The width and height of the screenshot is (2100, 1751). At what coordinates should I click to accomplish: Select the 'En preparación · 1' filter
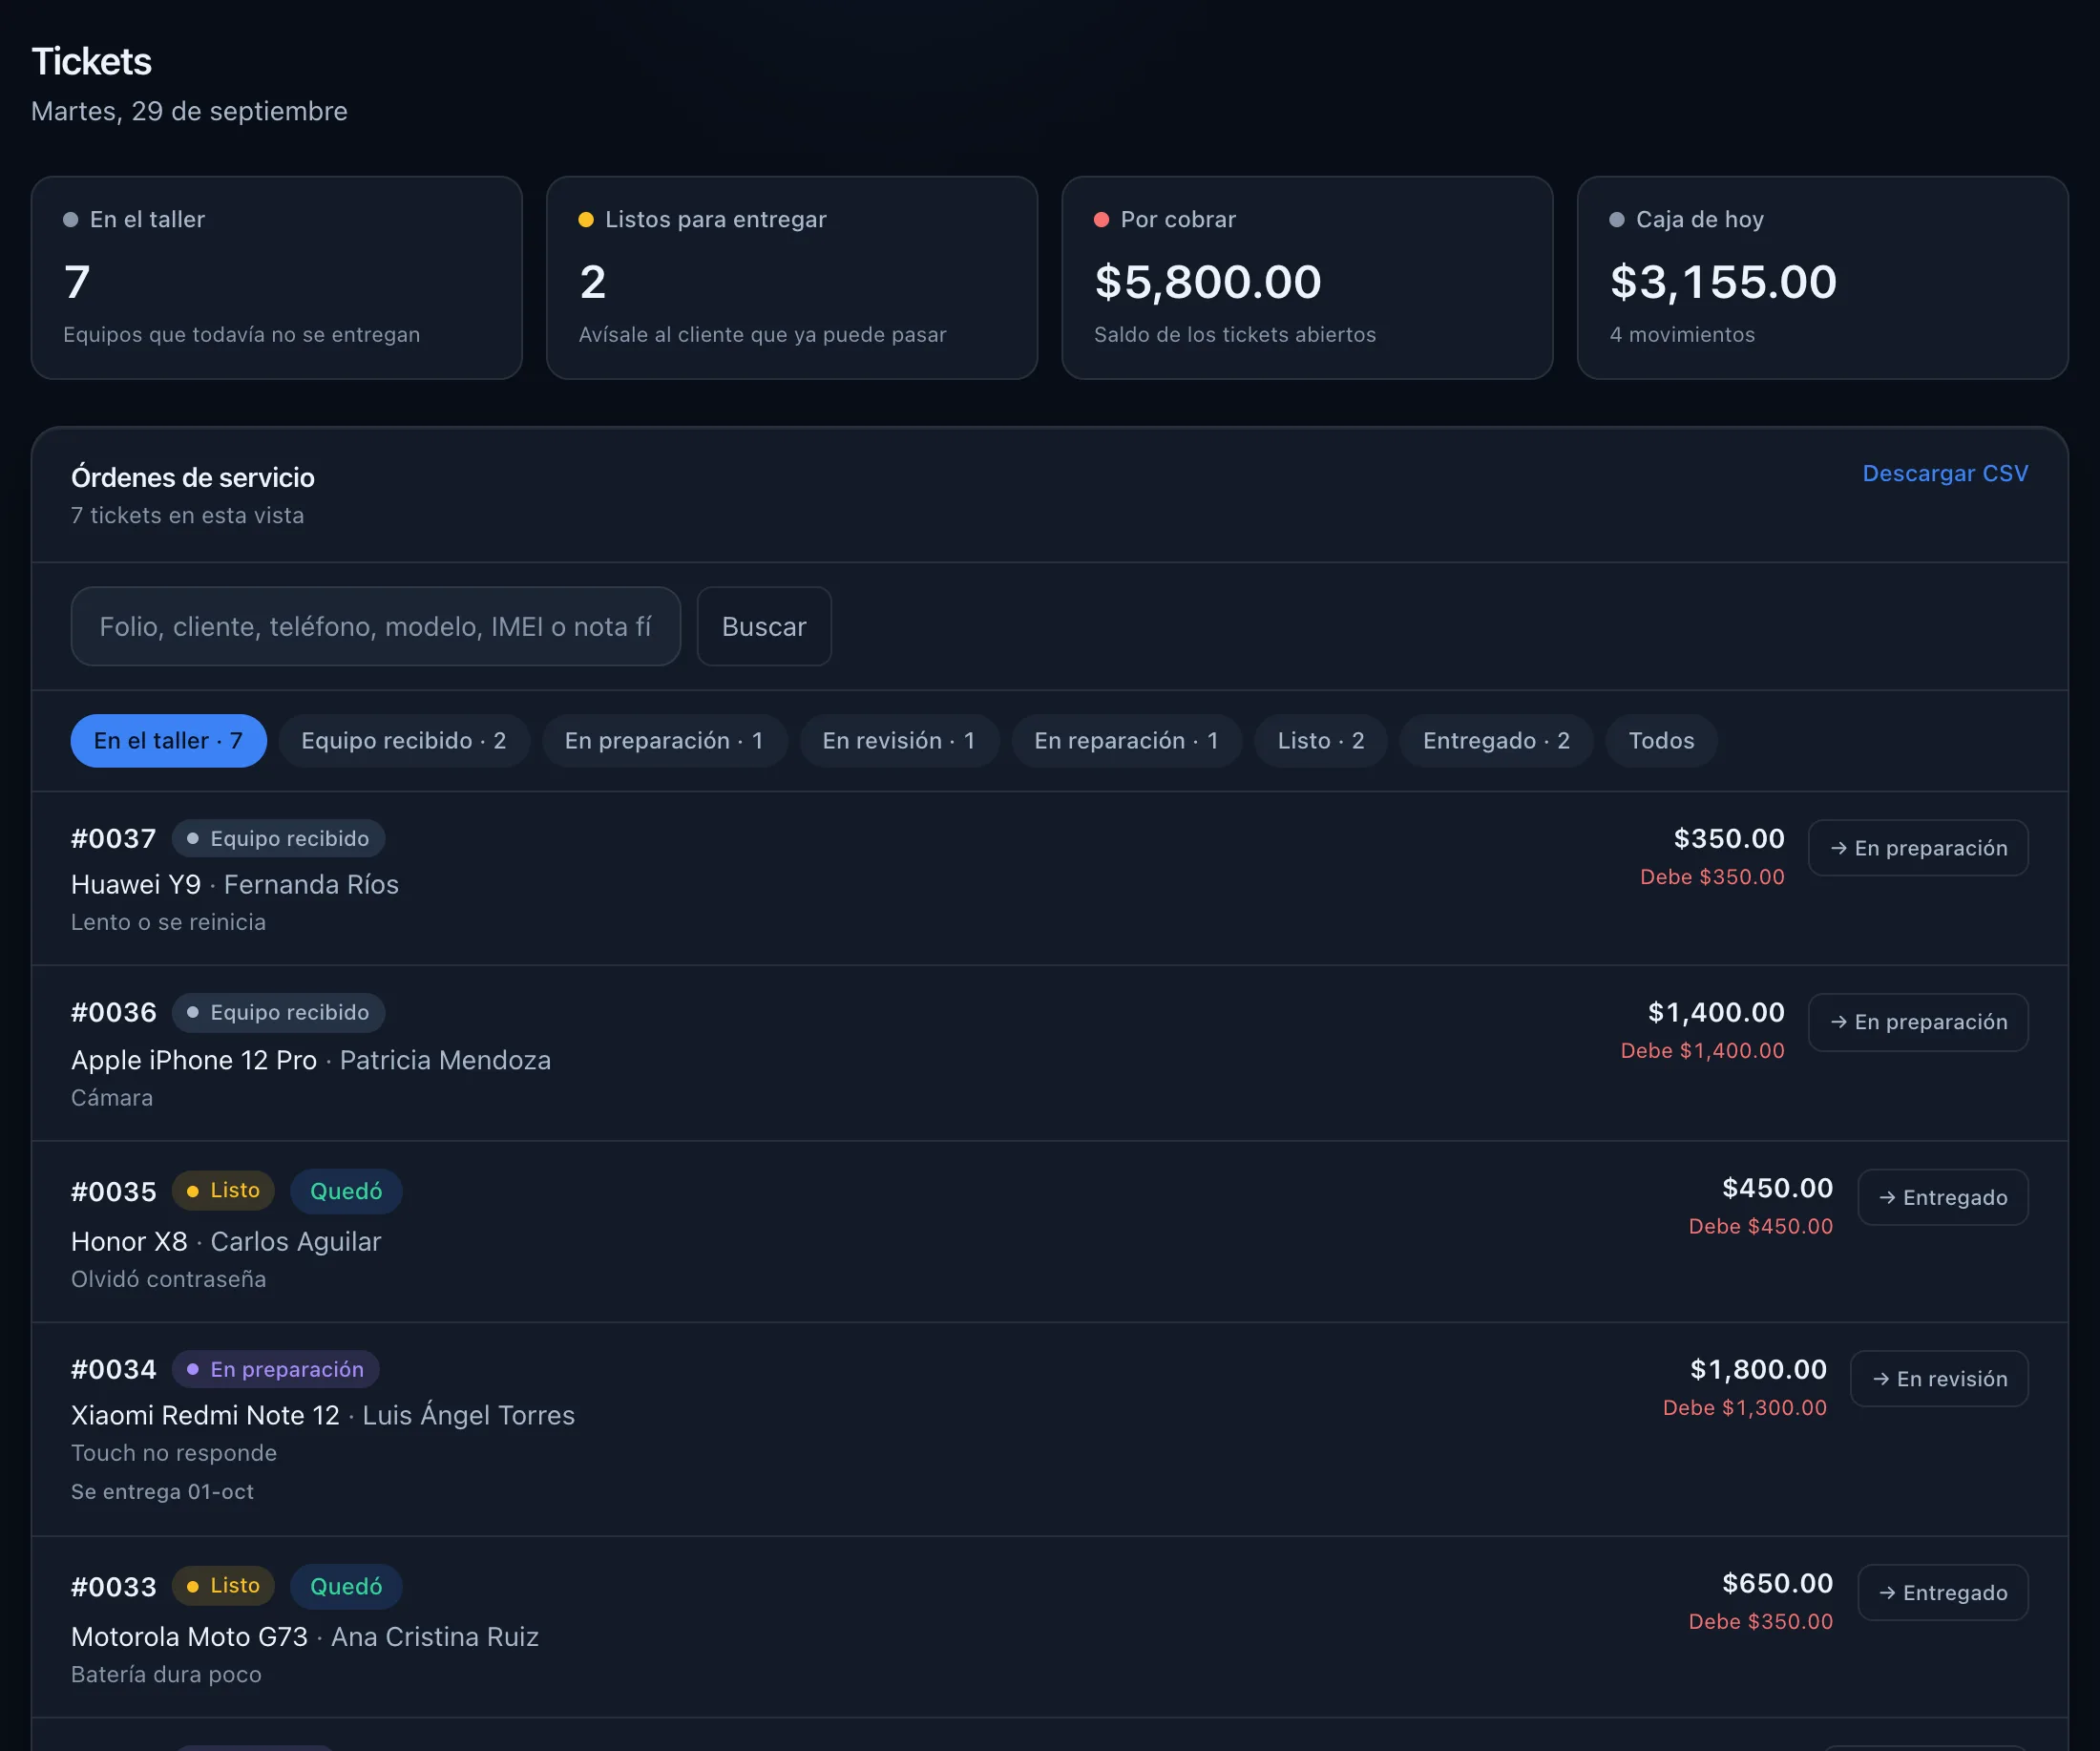point(664,741)
